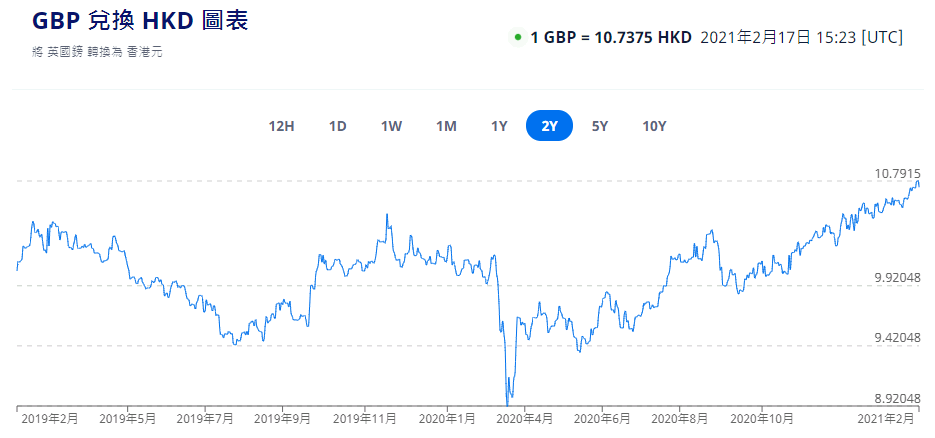Click the '2020年10月' x-axis label
Image resolution: width=935 pixels, height=438 pixels.
(x=762, y=419)
